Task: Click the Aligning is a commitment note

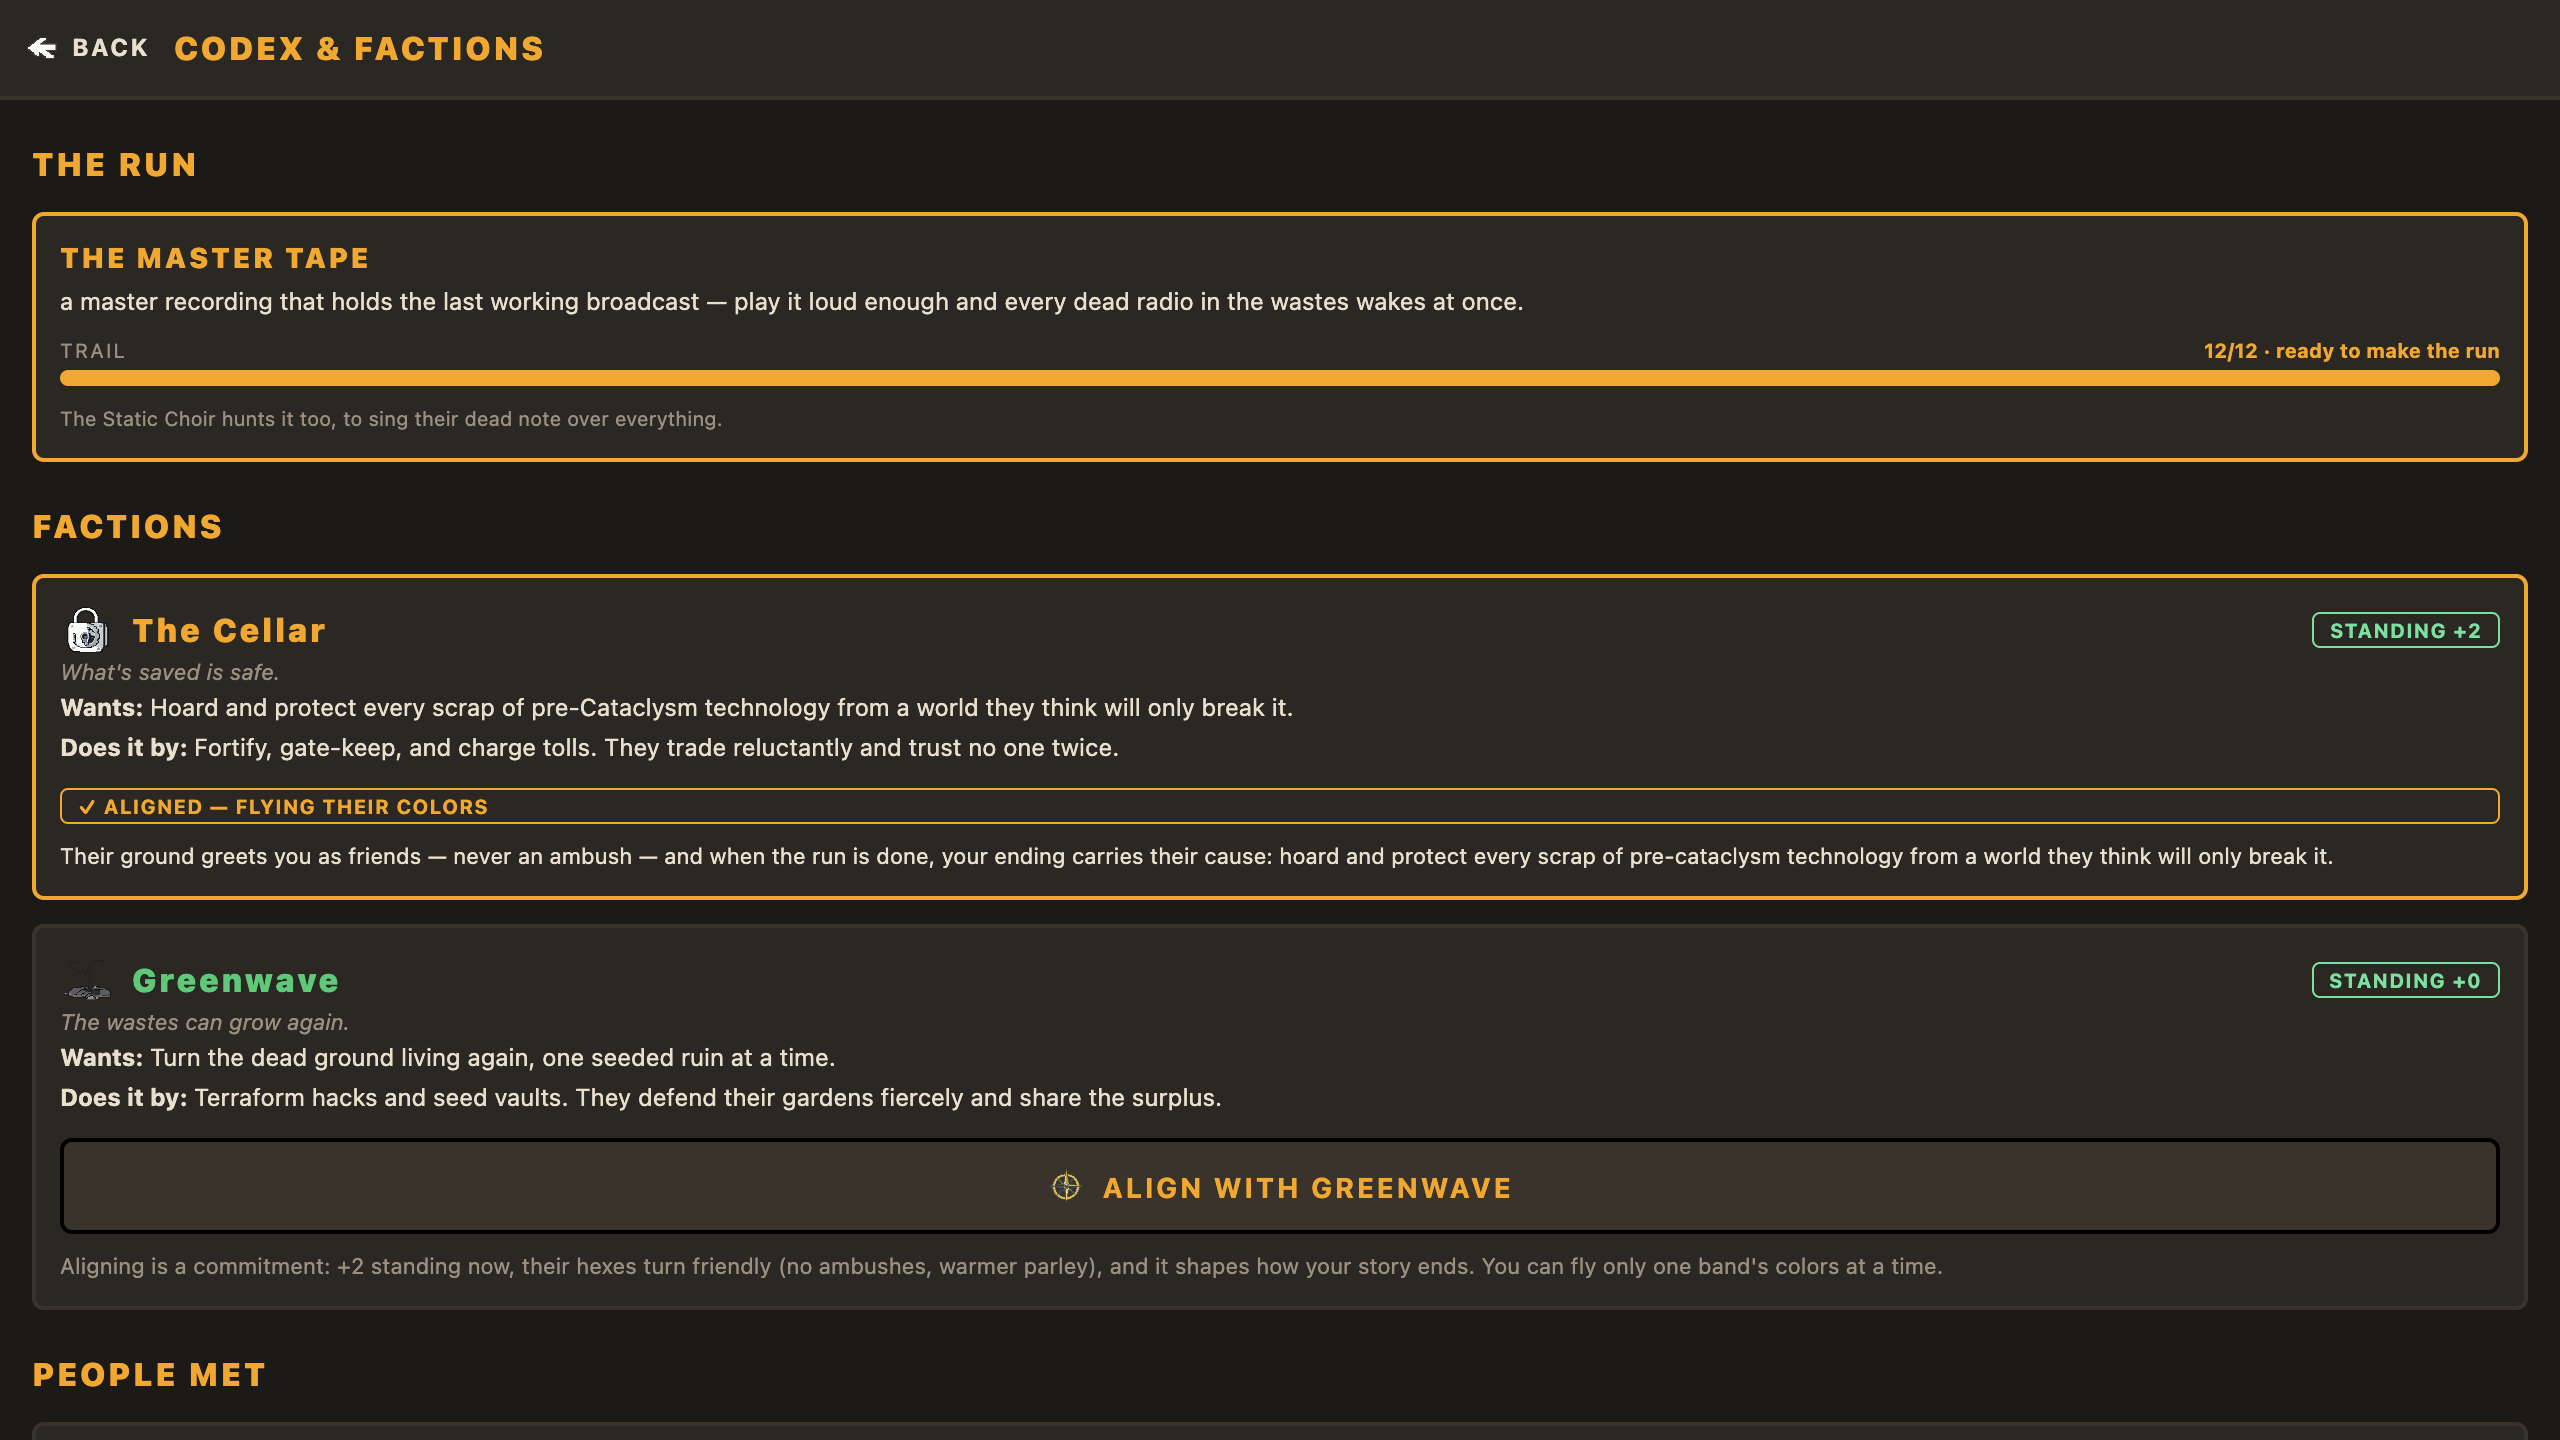Action: (1001, 1266)
